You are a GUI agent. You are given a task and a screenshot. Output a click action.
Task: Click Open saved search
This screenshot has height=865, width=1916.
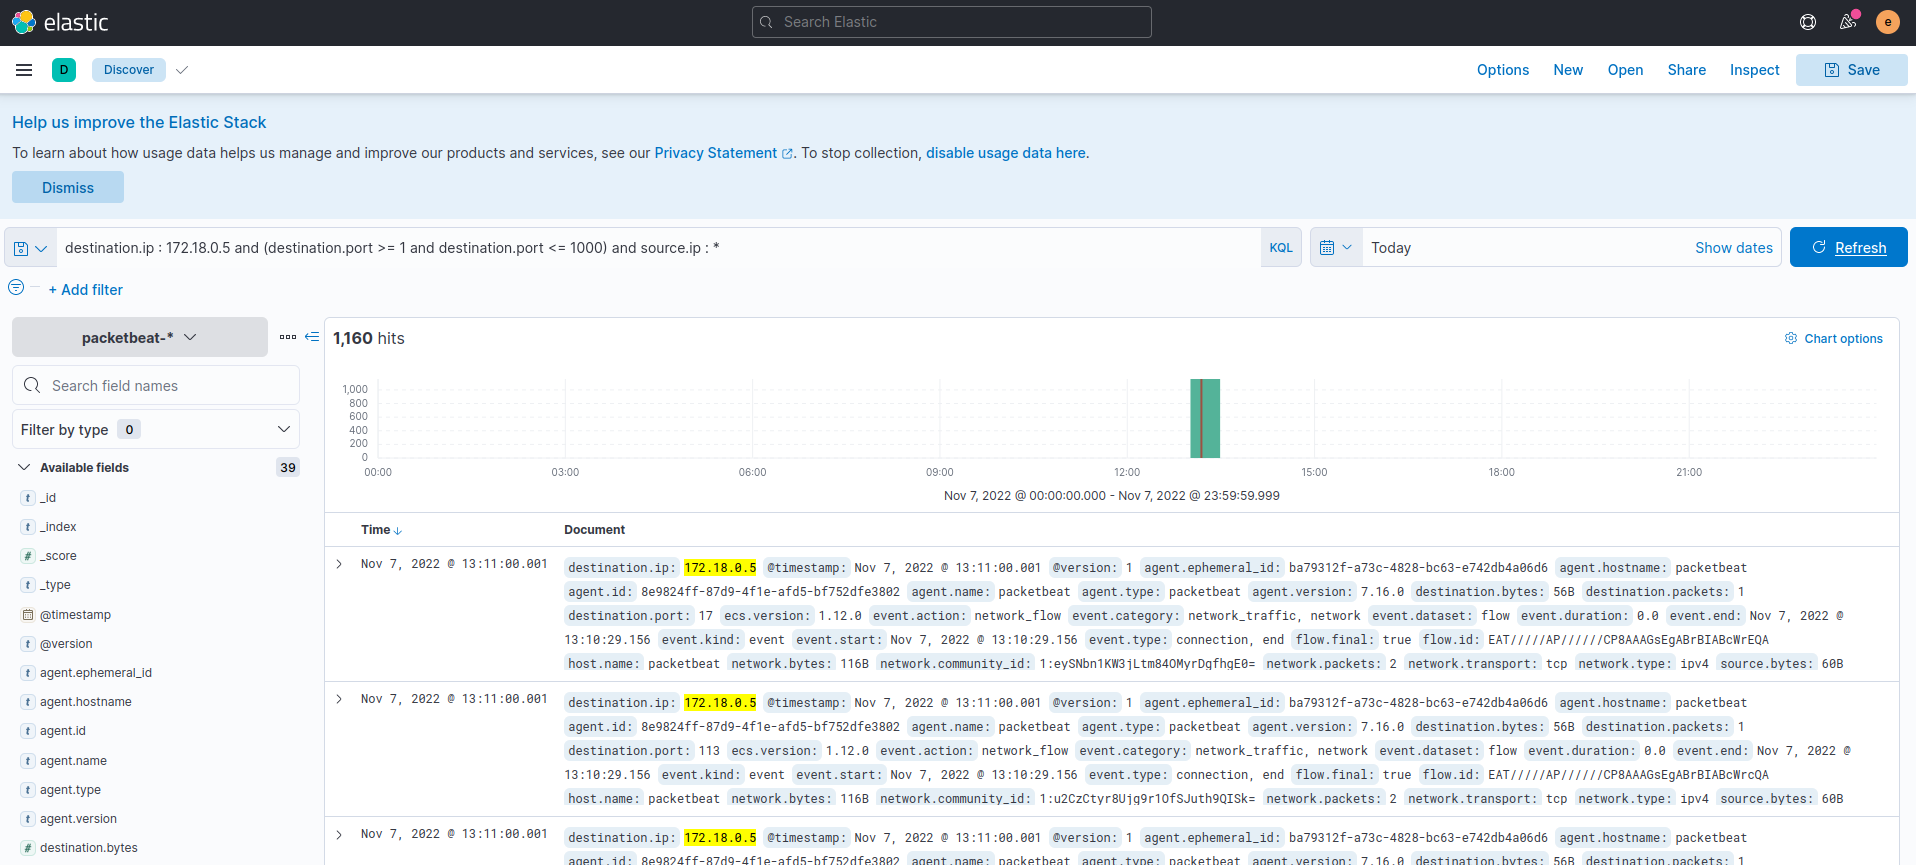1625,70
